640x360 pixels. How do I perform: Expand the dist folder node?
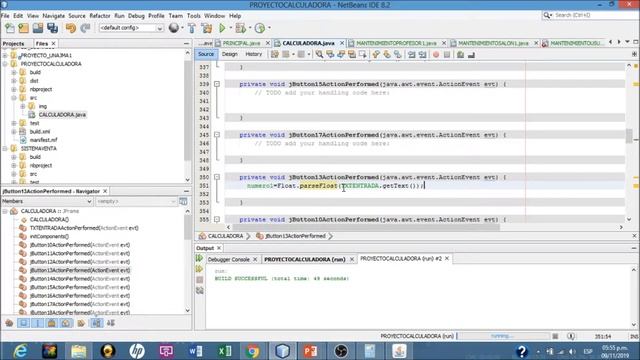(14, 81)
